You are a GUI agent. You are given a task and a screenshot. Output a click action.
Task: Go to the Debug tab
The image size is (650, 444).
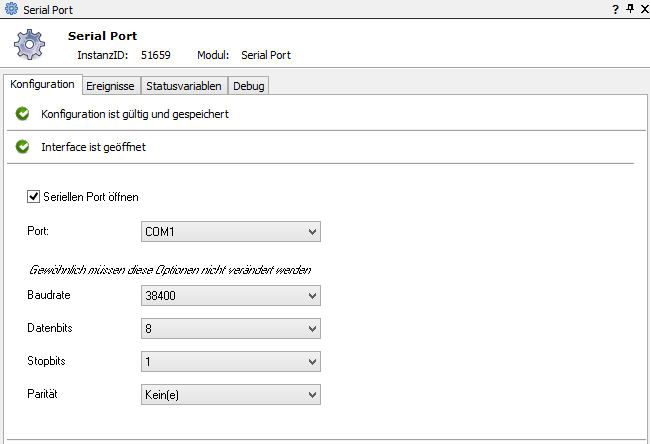click(x=248, y=86)
